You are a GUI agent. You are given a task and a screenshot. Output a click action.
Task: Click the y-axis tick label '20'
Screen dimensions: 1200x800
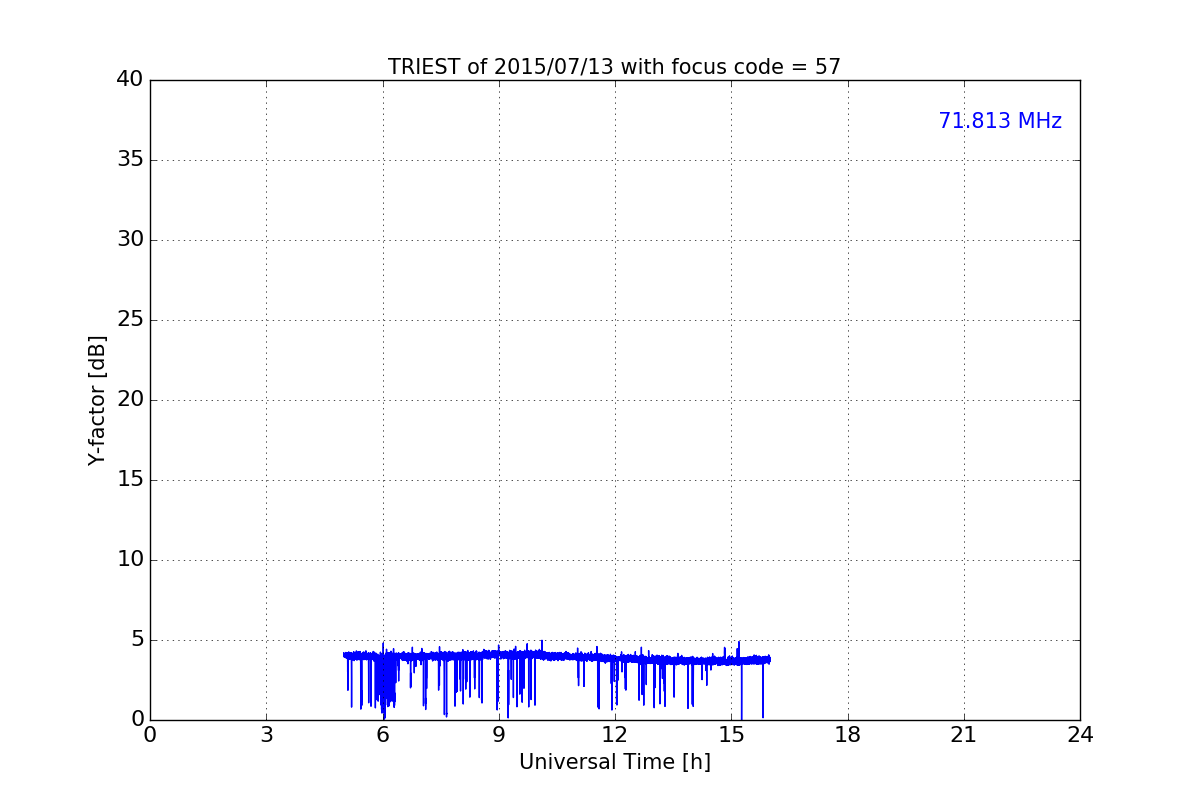130,400
